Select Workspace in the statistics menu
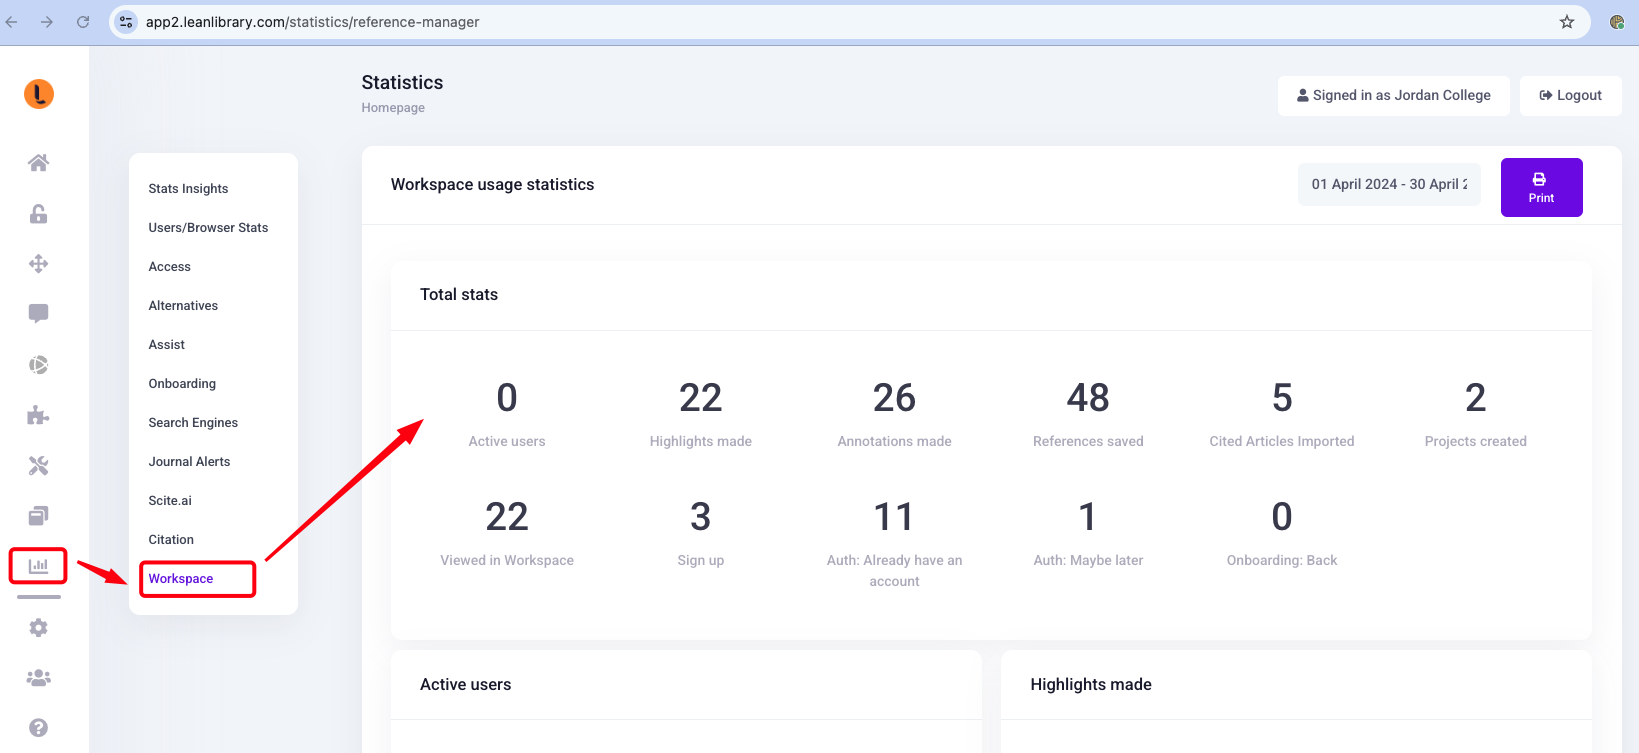Screen dimensions: 1639x753 tap(181, 579)
